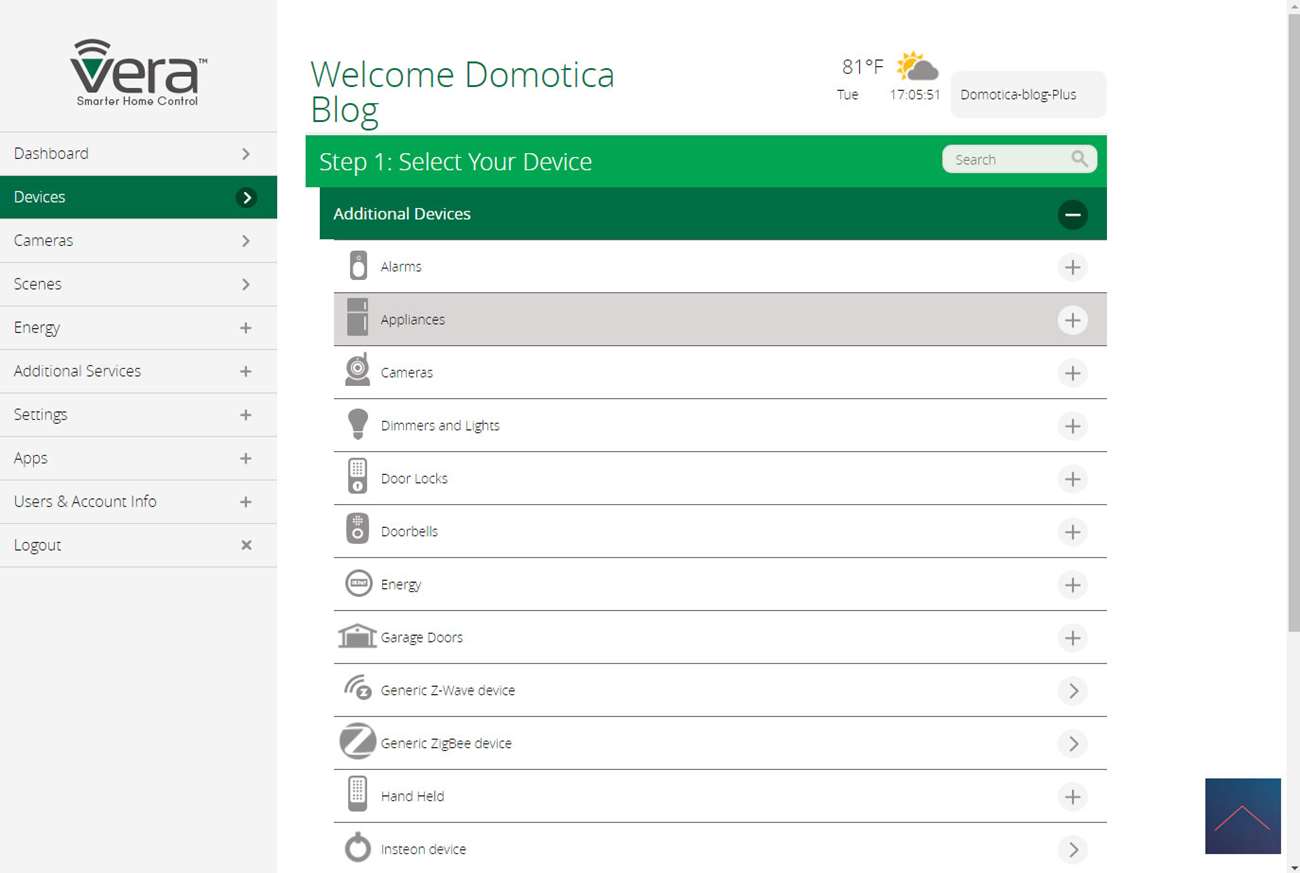Screen dimensions: 1300x873
Task: Click the Insteon device icon
Action: tap(357, 848)
